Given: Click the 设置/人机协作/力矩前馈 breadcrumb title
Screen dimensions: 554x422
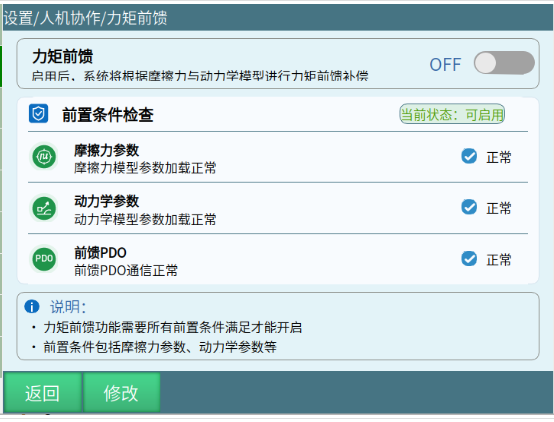Looking at the screenshot, I should (85, 18).
